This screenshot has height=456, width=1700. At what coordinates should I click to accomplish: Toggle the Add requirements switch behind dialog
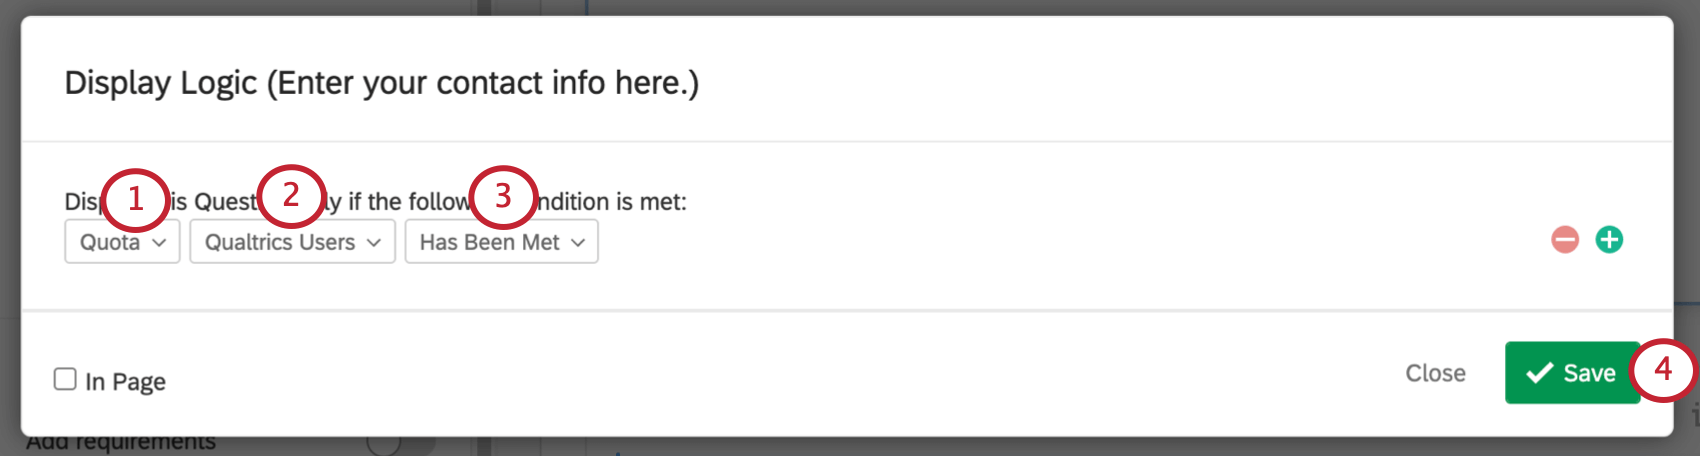point(398,444)
